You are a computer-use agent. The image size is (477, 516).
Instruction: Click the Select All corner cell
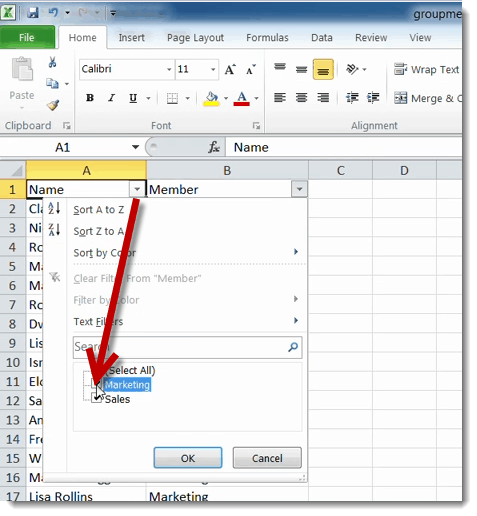point(13,170)
